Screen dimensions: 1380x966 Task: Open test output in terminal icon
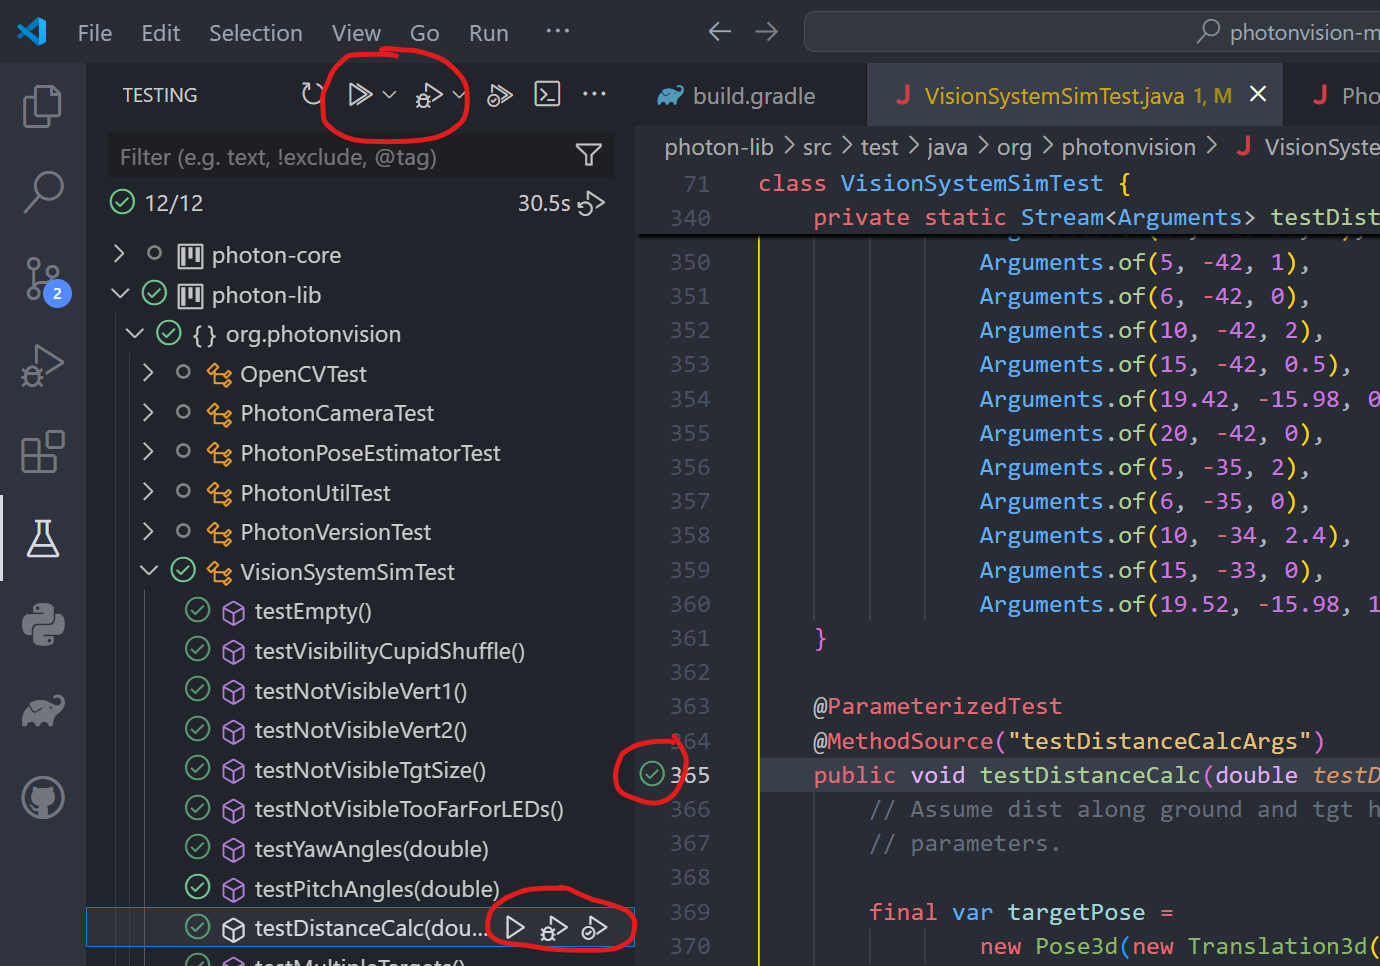(x=547, y=94)
